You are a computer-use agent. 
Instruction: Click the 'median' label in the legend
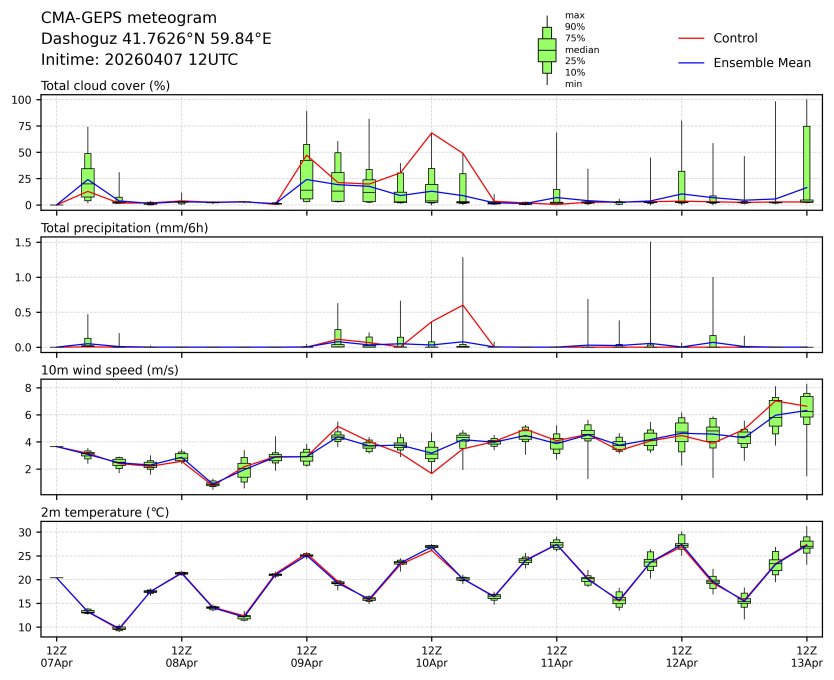pos(582,49)
